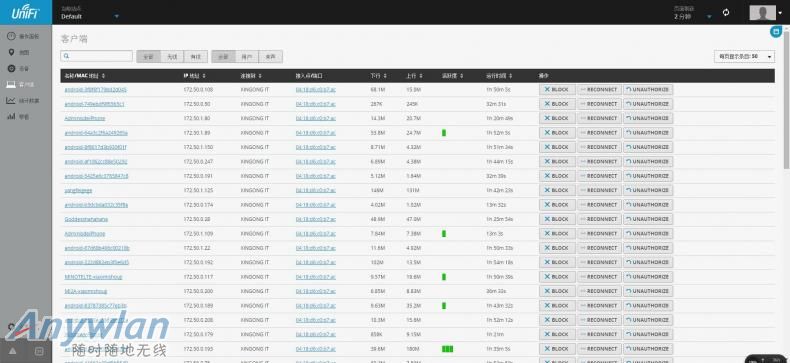Sort by IP address column
This screenshot has width=790, height=363.
click(193, 76)
